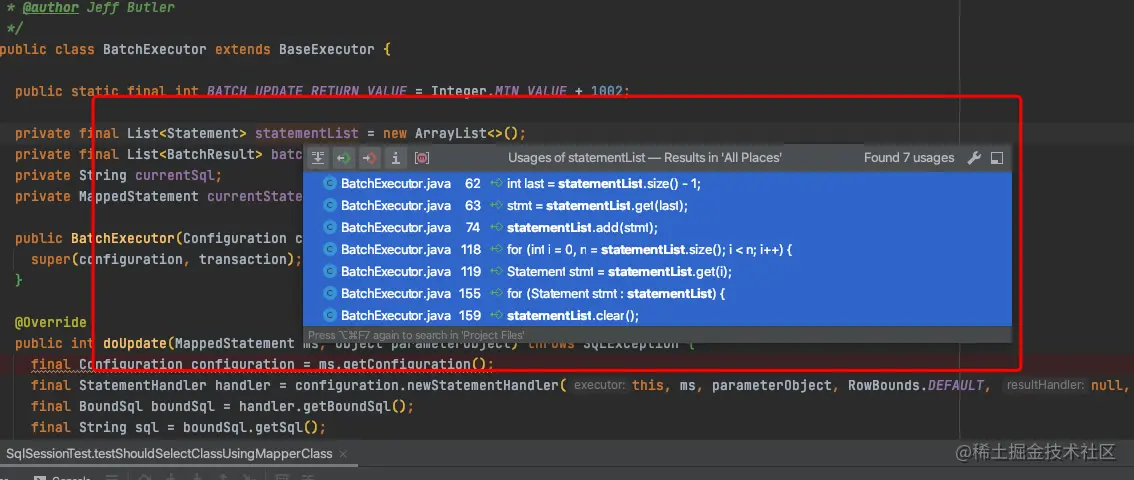The width and height of the screenshot is (1134, 480).
Task: Select usage statementList.add(stmt) at line 74
Action: click(x=657, y=228)
